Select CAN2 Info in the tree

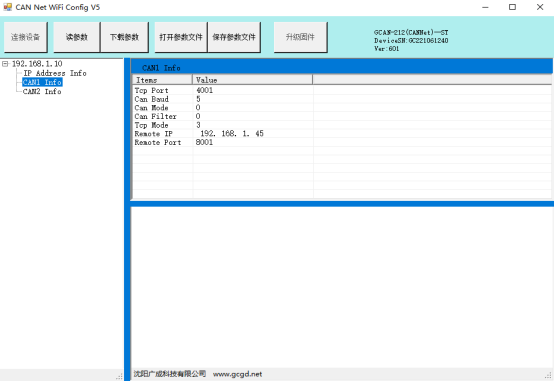tap(42, 92)
